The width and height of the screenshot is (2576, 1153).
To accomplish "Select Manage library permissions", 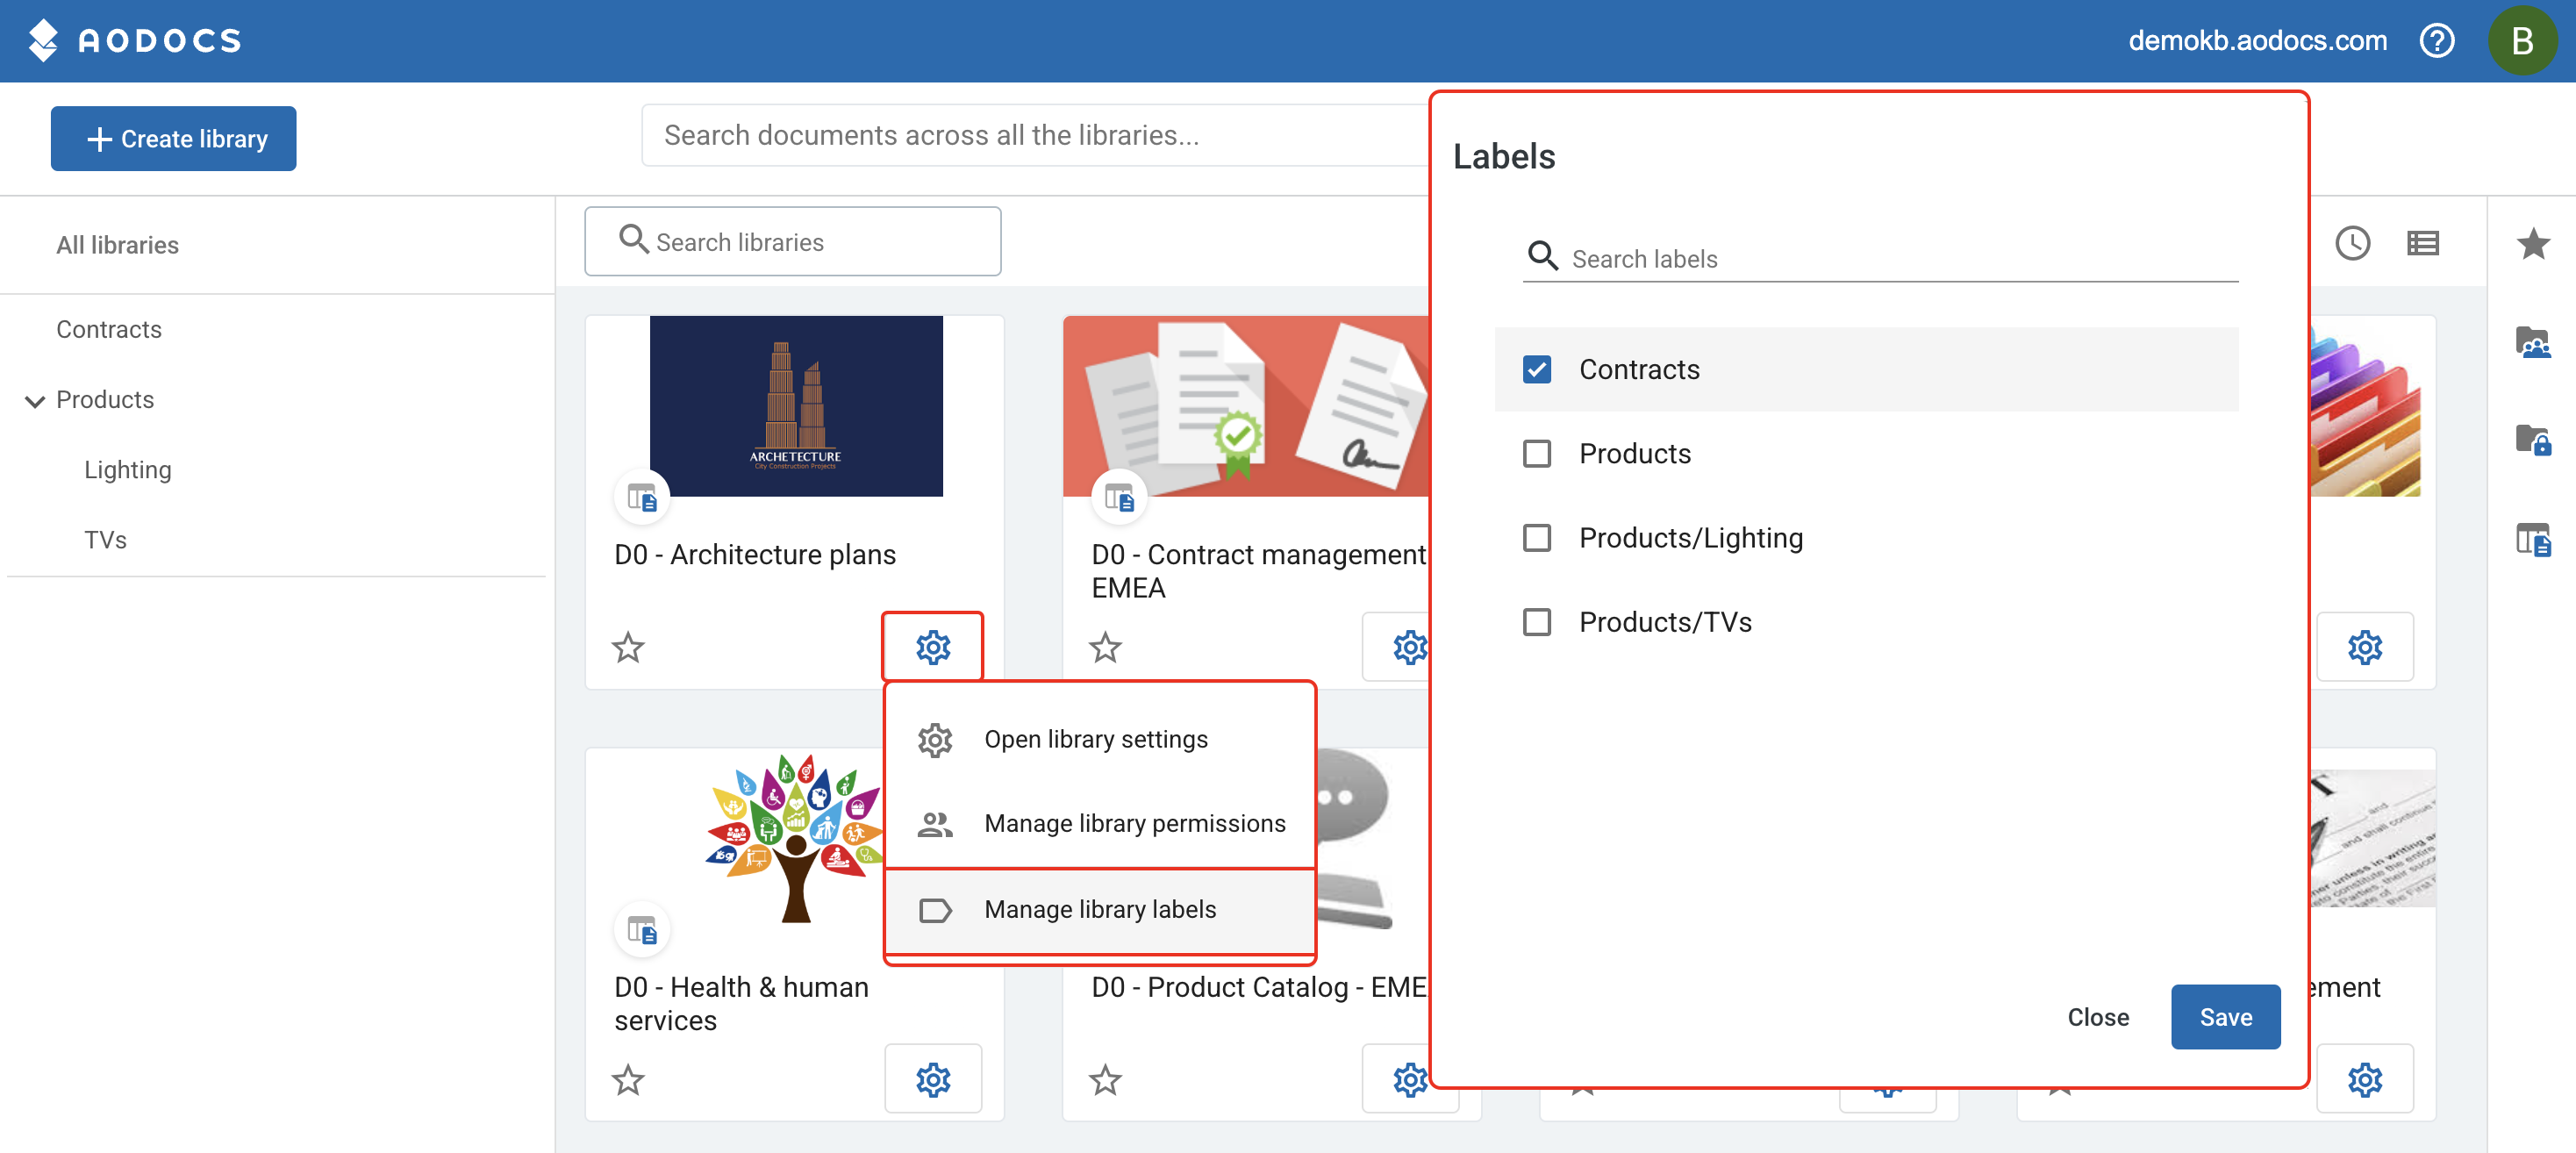I will coord(1100,823).
